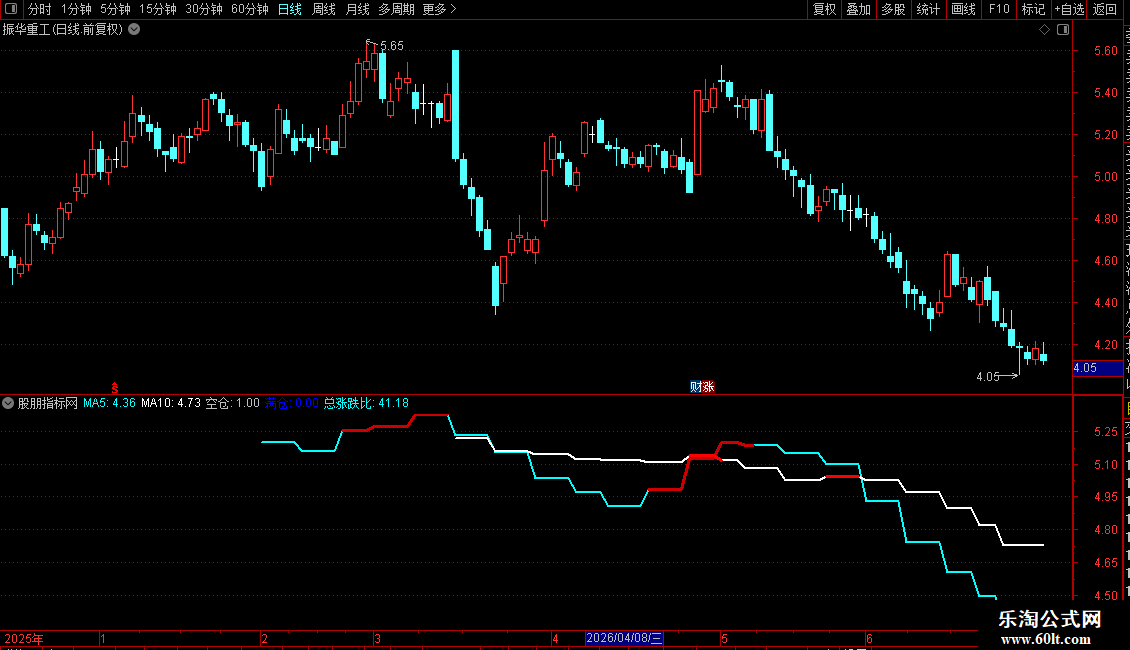Click the 2026/04/08/三 date label
The width and height of the screenshot is (1130, 650).
click(624, 638)
